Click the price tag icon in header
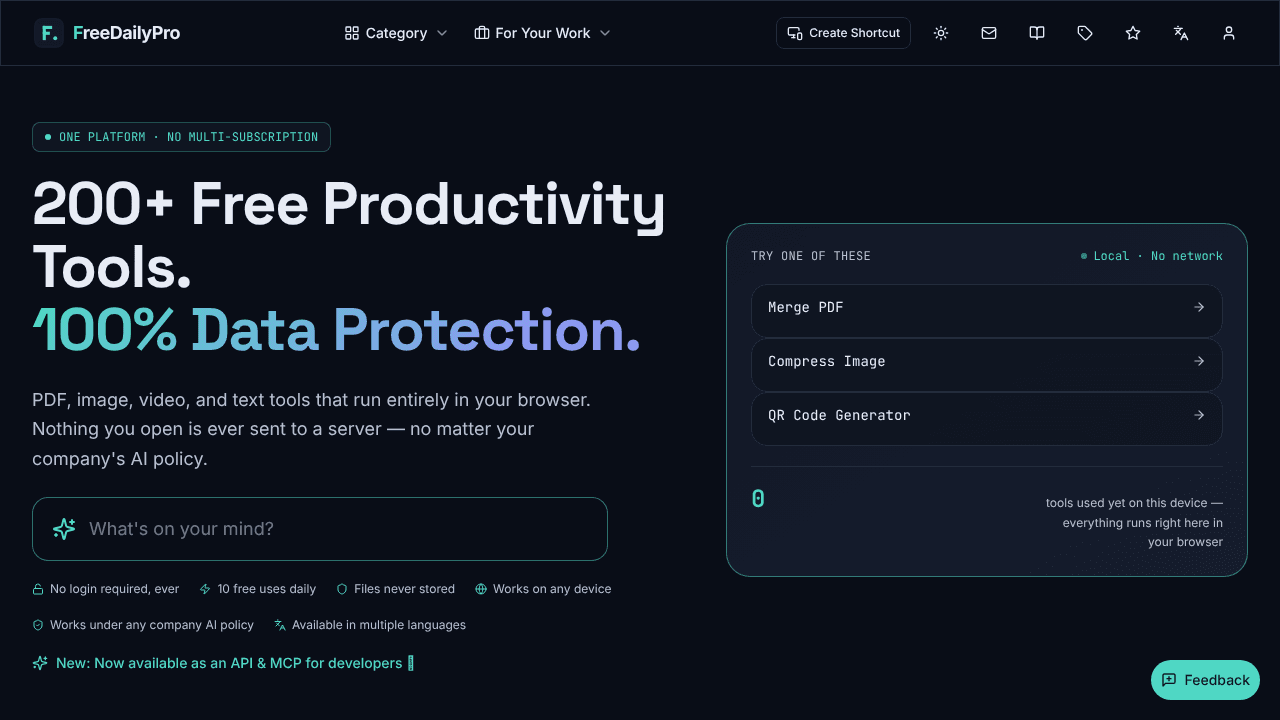Screen dimensions: 1280x720 pos(1085,33)
